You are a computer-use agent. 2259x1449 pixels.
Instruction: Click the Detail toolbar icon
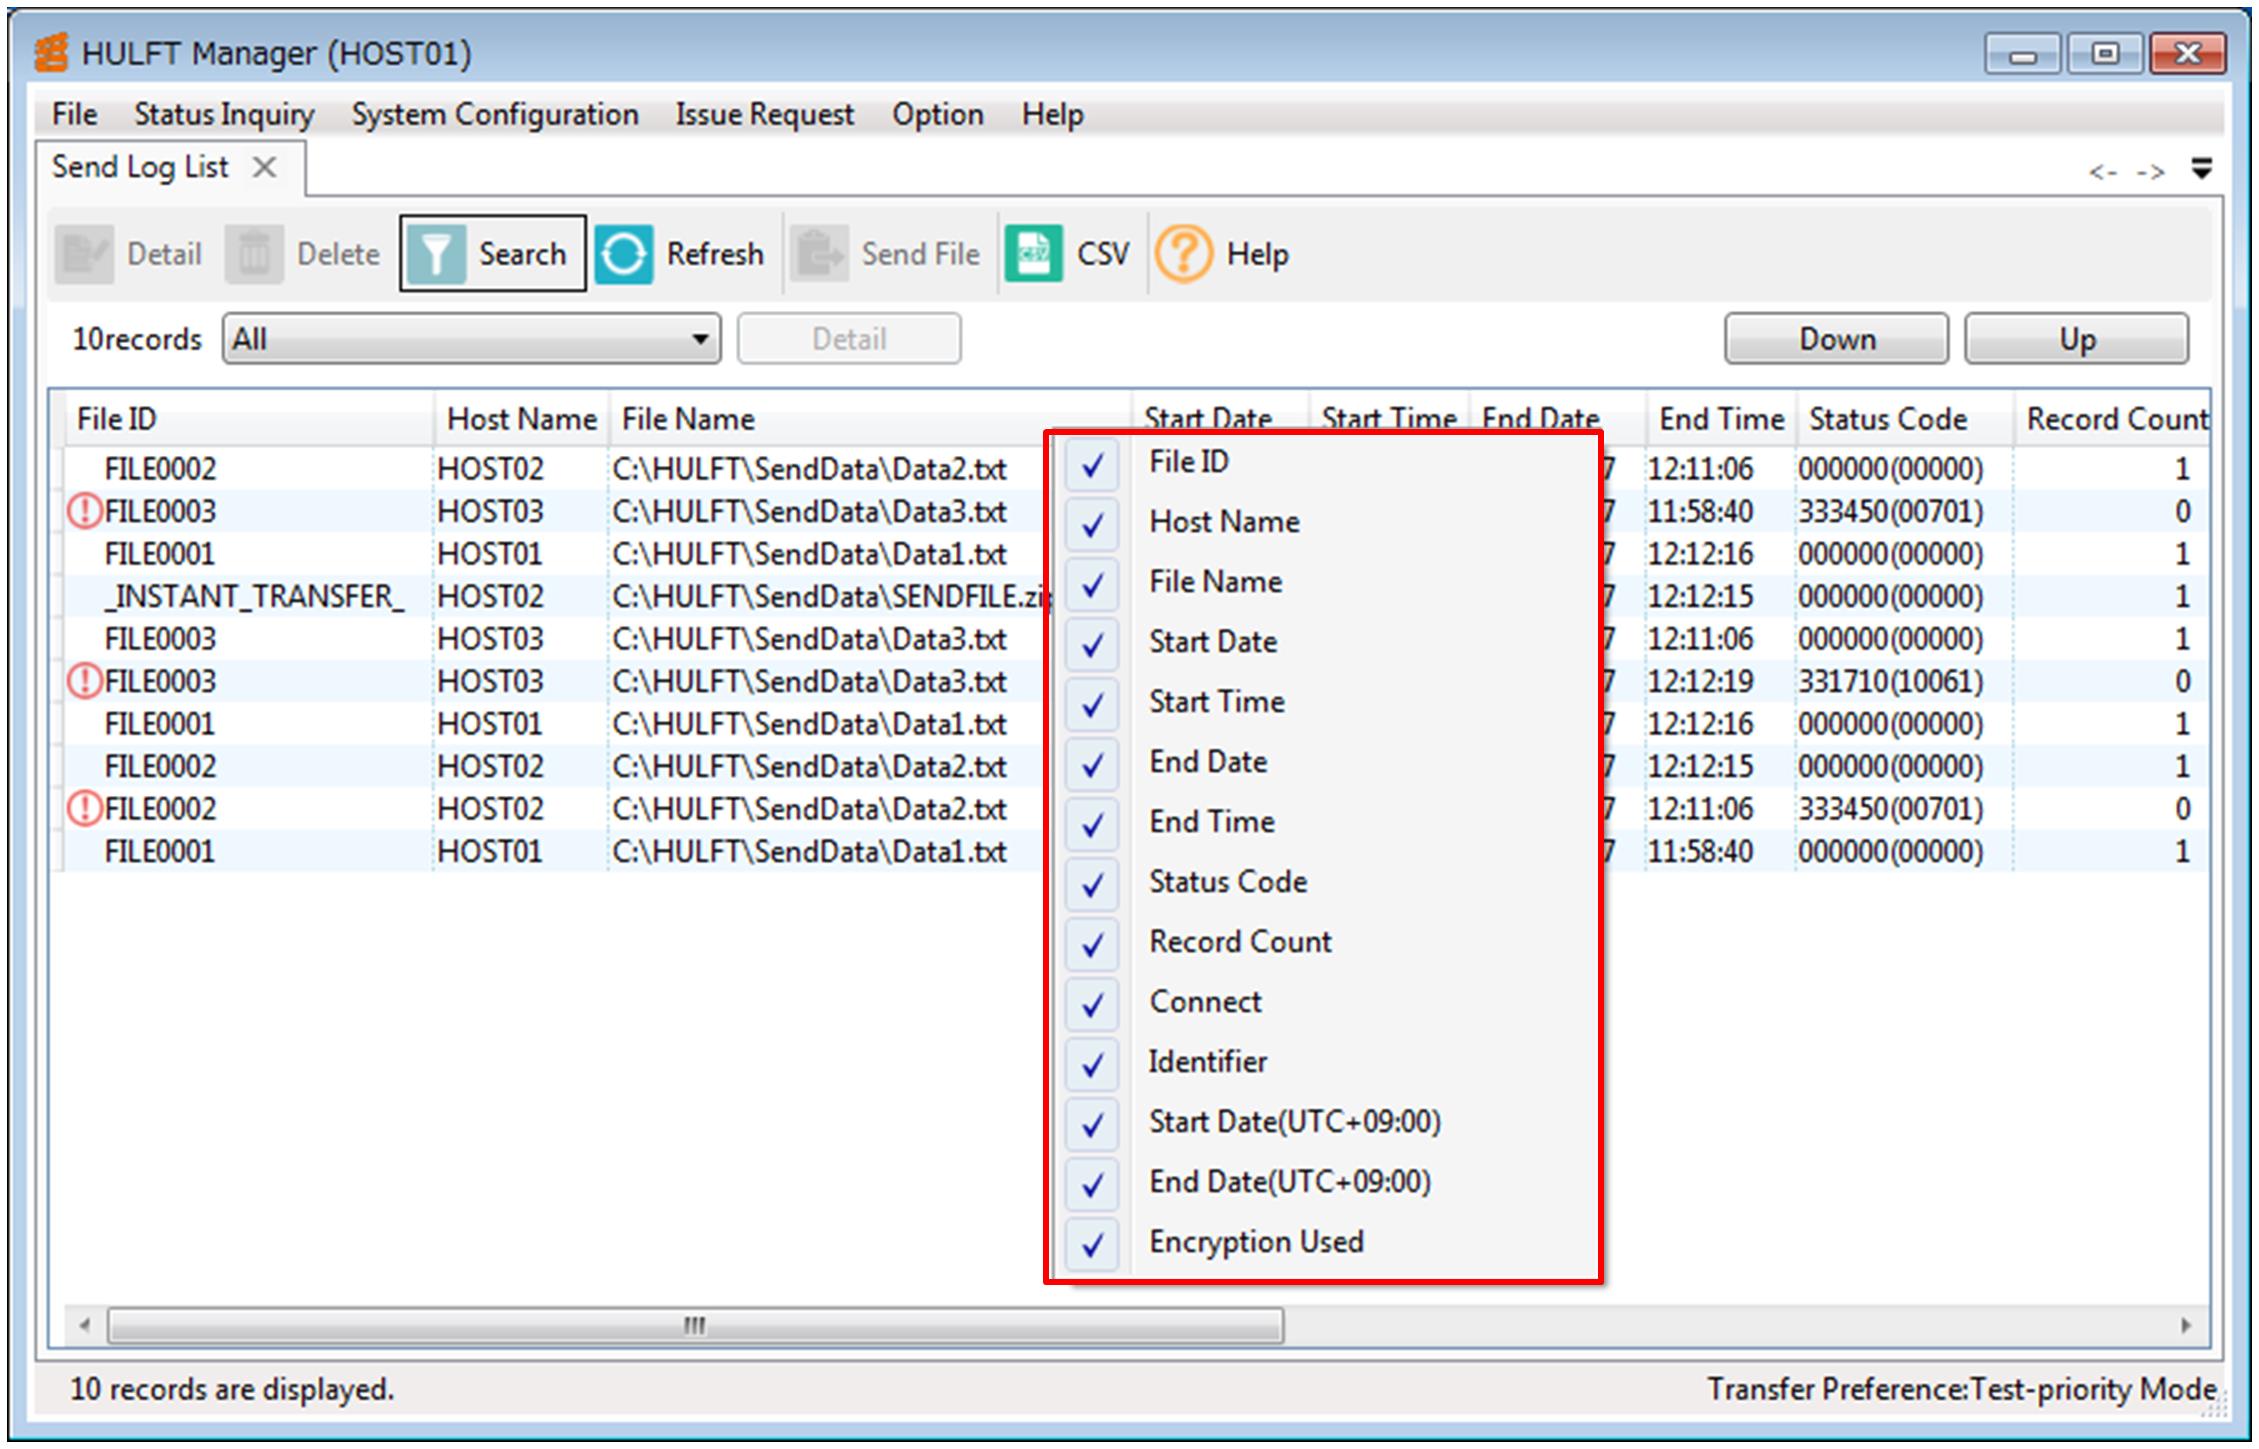(84, 254)
